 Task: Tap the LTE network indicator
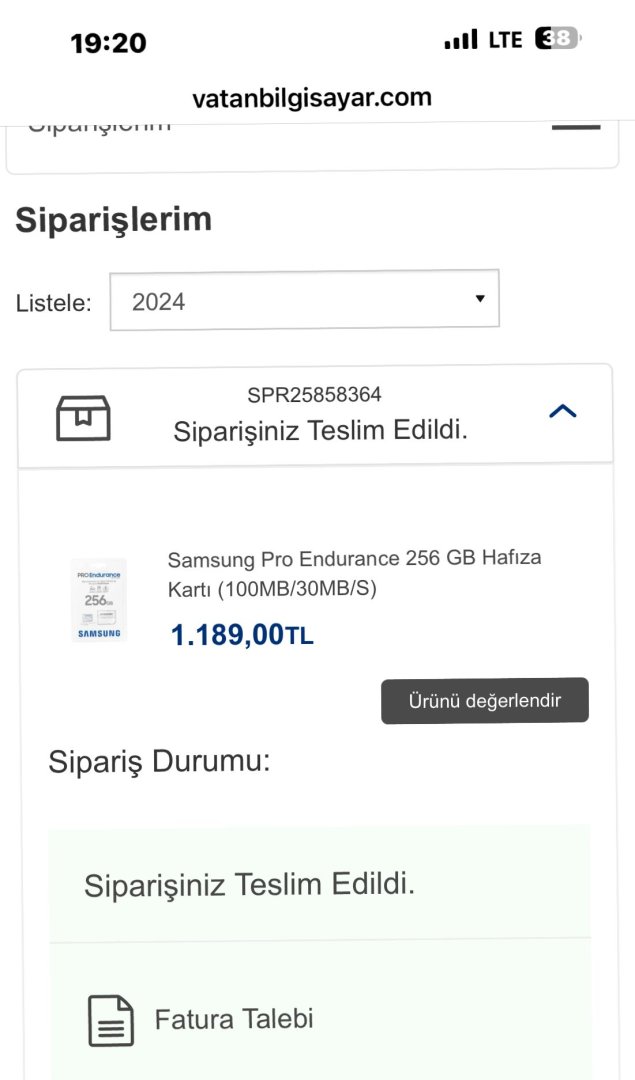coord(506,40)
